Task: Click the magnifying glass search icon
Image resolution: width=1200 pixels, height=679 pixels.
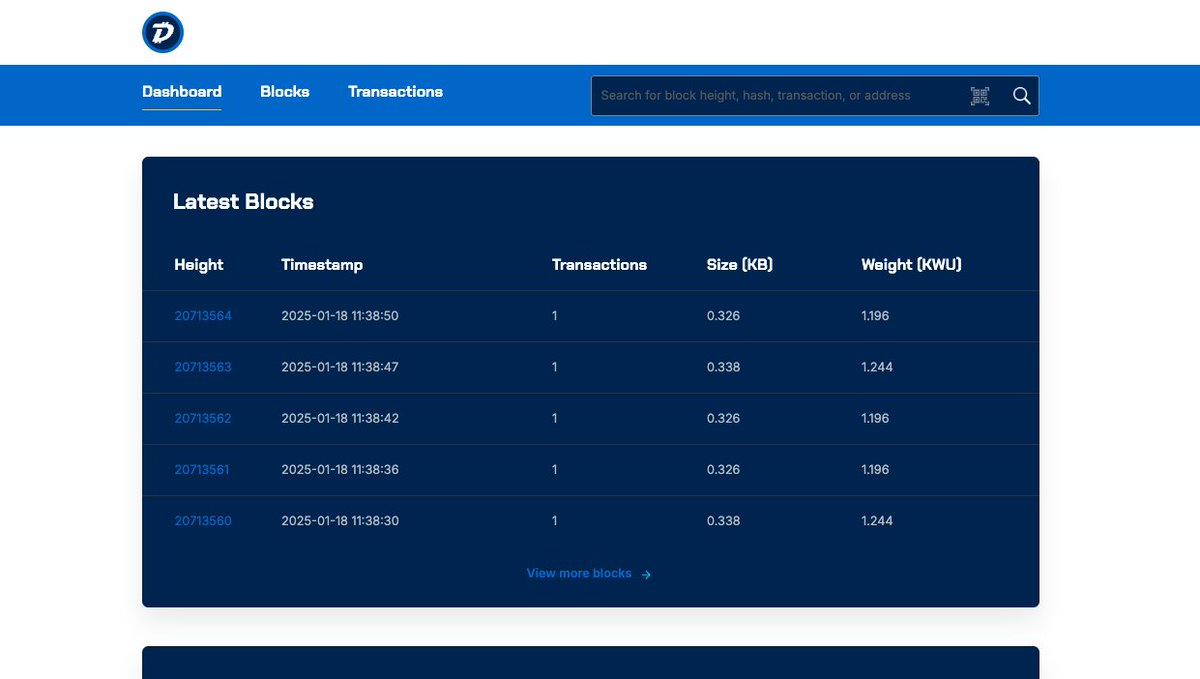Action: (1020, 95)
